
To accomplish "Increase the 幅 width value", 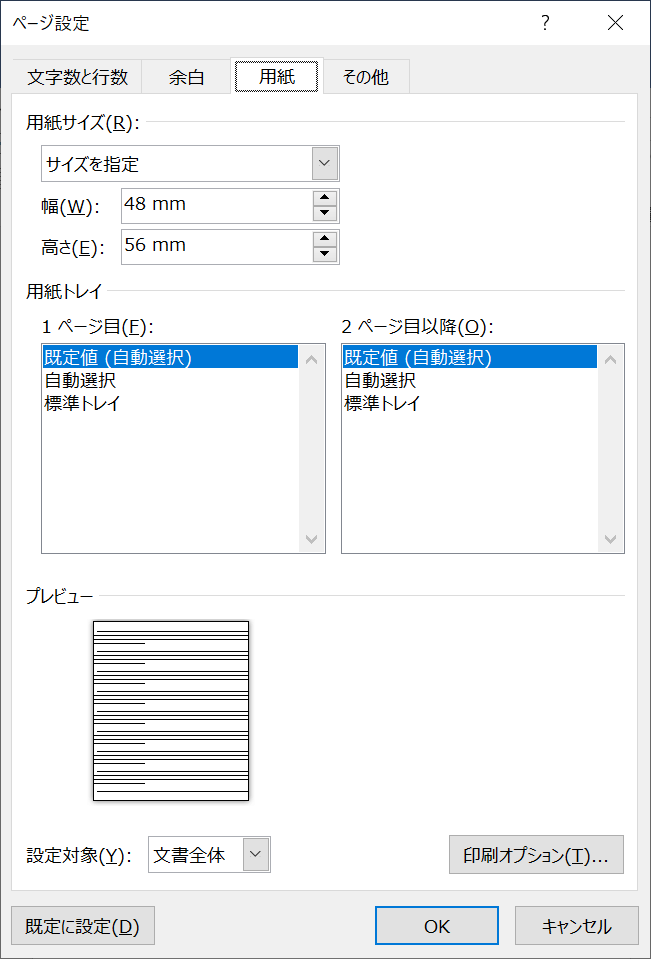I will click(325, 198).
